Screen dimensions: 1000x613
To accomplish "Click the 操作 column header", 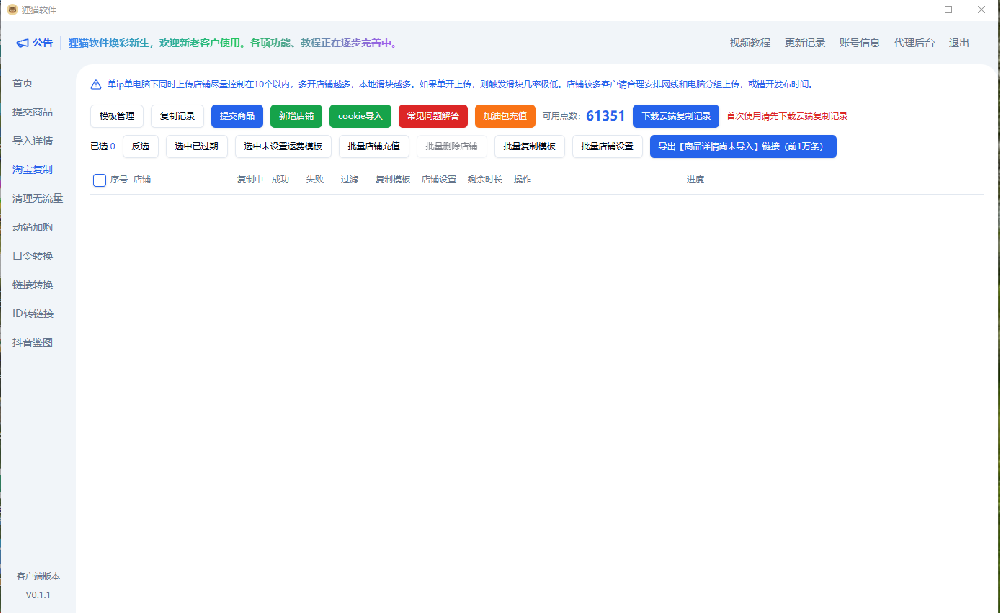I will tap(522, 179).
